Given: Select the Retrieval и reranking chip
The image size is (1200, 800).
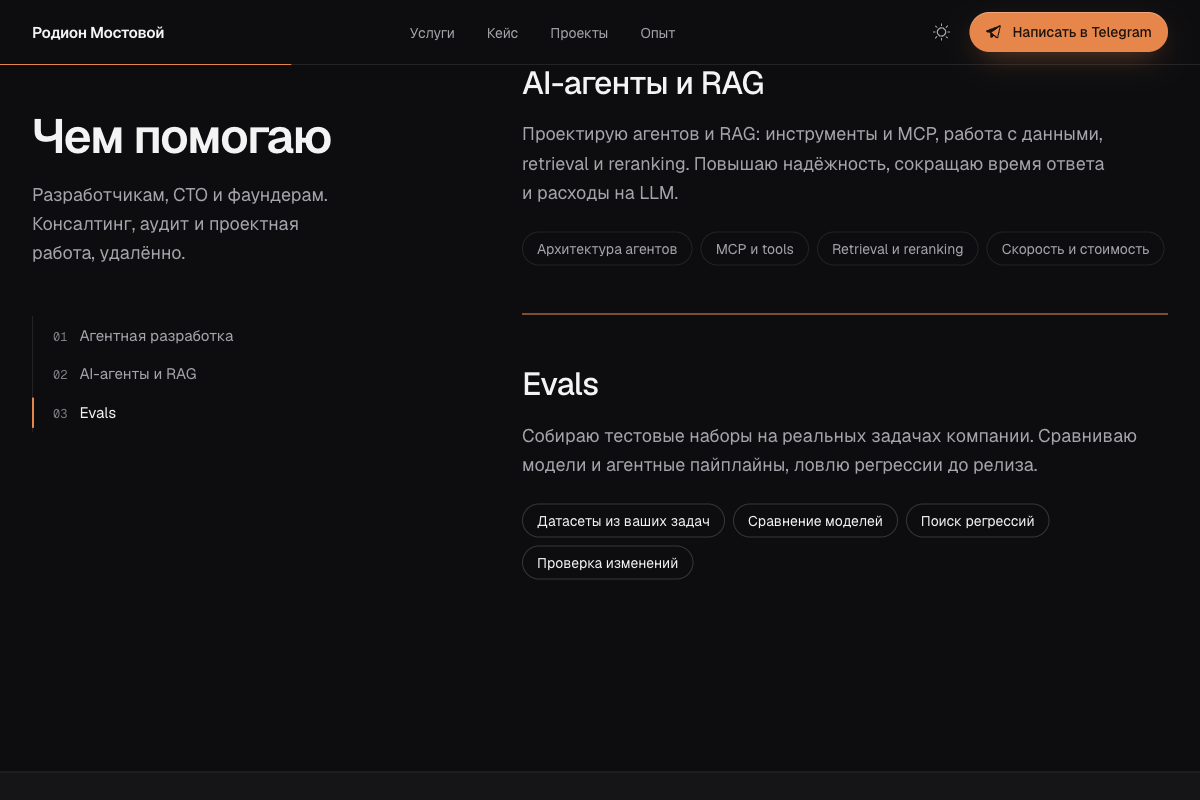Looking at the screenshot, I should 898,249.
